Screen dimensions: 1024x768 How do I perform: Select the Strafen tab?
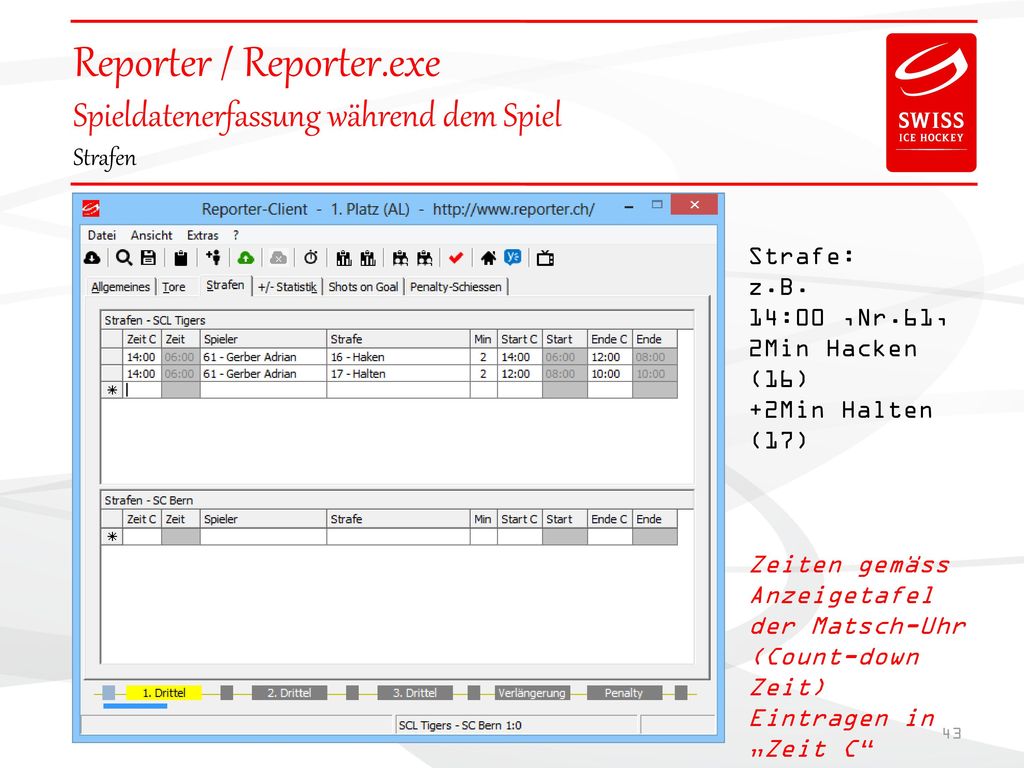click(225, 285)
